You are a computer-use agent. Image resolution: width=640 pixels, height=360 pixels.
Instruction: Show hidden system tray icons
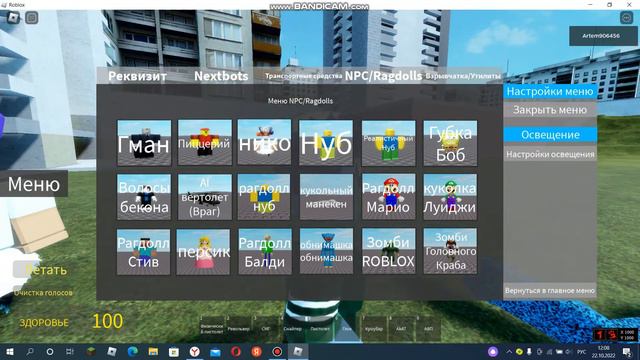(509, 351)
